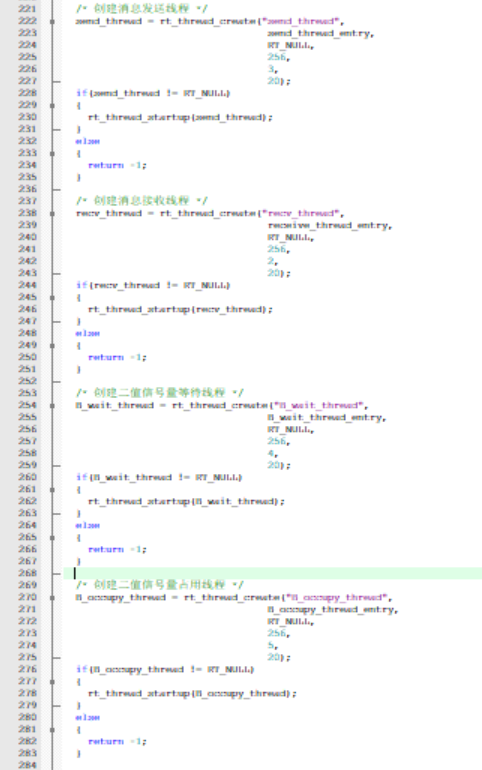Viewport: 482px width, 770px height.
Task: Click B_wait_thread_entry argument on line 255
Action: (327, 417)
